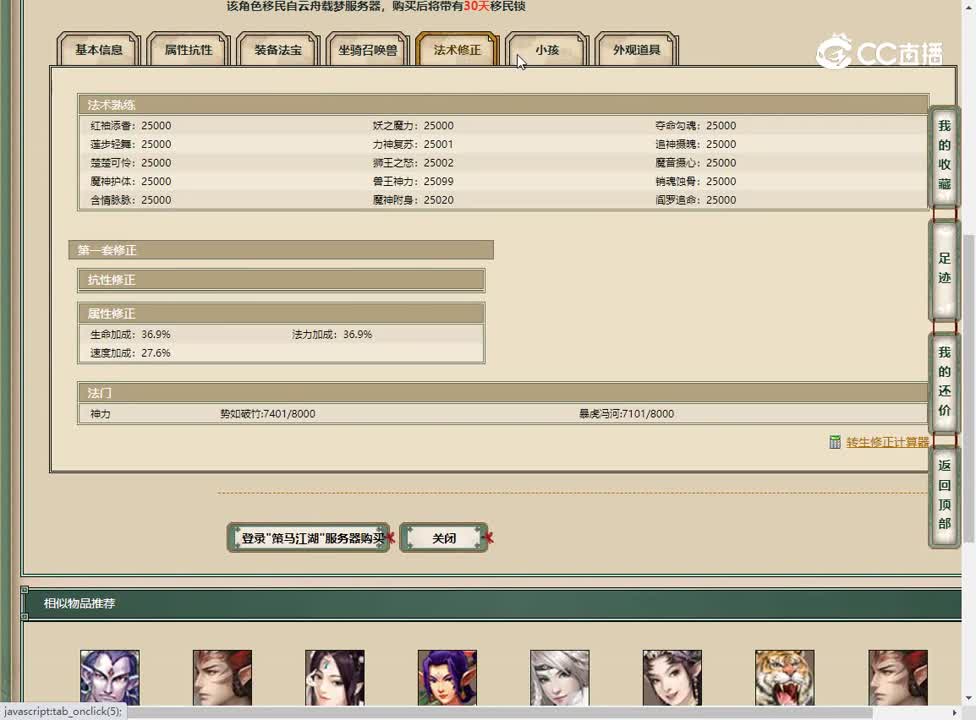Click the 关闭 button
The image size is (976, 720).
point(444,538)
